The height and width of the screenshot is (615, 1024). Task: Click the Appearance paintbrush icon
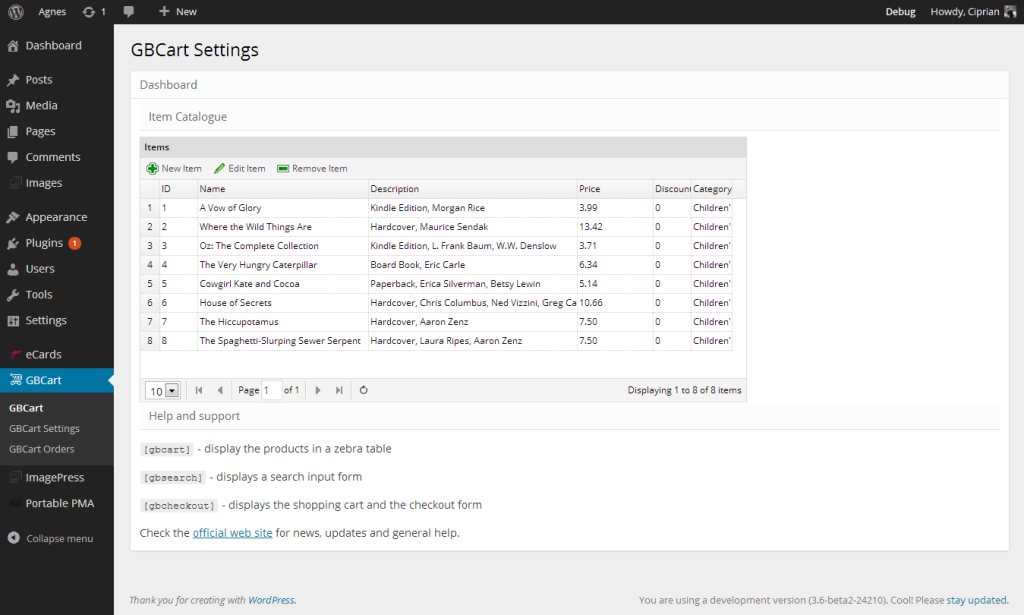[x=13, y=217]
